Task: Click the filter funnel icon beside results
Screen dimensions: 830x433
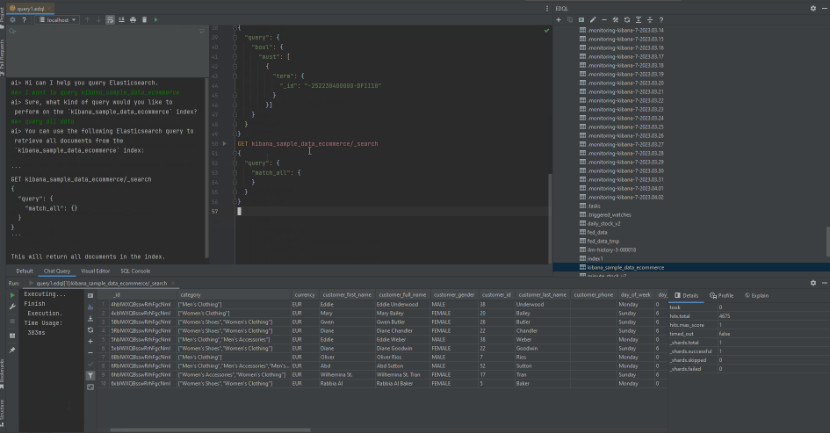Action: click(x=90, y=375)
